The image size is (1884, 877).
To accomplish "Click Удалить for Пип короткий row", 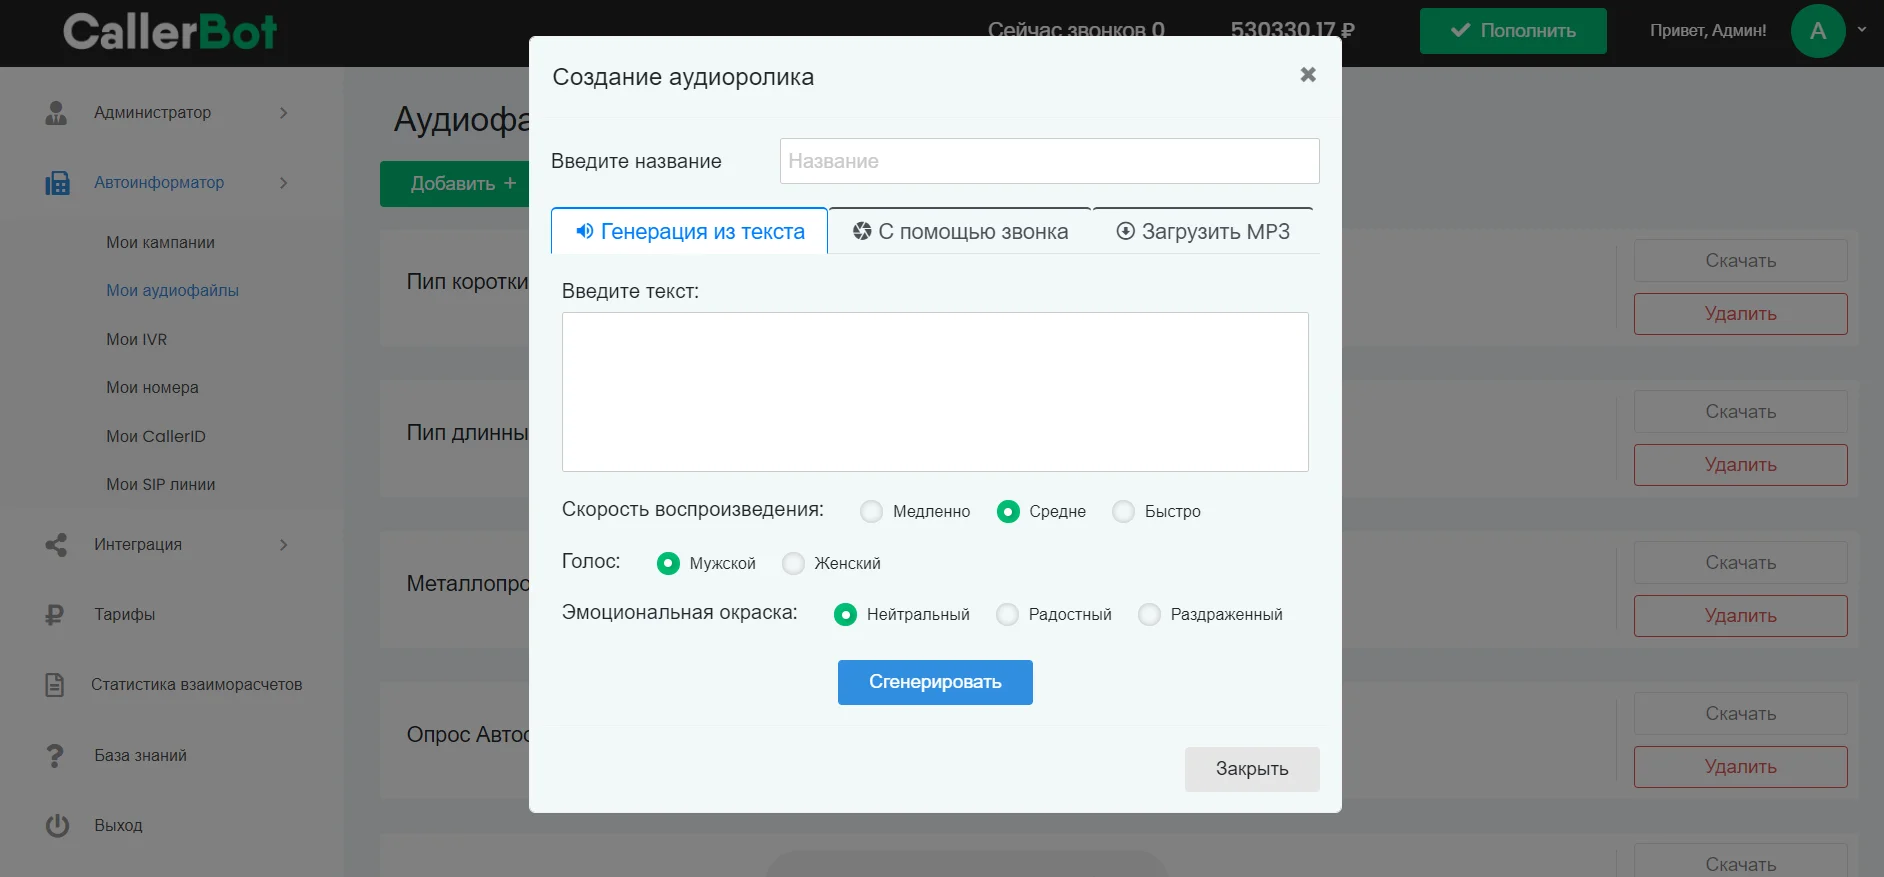I will pyautogui.click(x=1740, y=314).
